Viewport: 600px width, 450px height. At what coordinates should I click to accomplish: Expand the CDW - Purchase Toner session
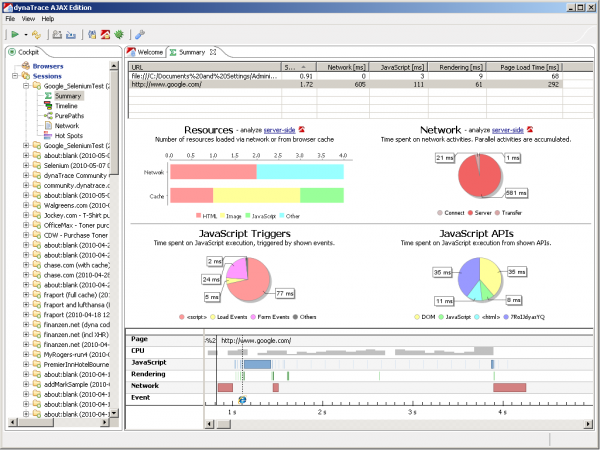click(x=26, y=235)
